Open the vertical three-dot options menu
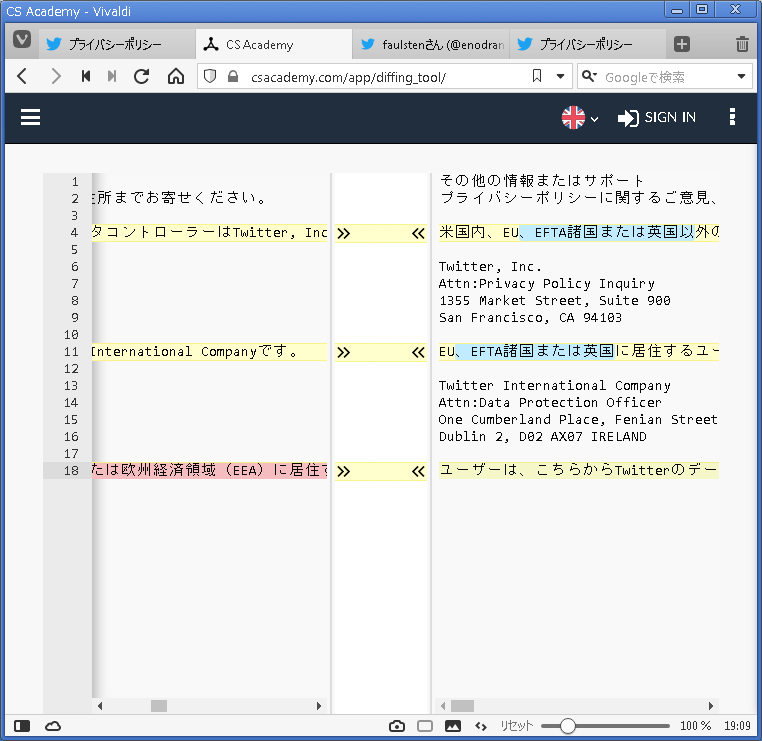The height and width of the screenshot is (741, 762). pyautogui.click(x=732, y=117)
